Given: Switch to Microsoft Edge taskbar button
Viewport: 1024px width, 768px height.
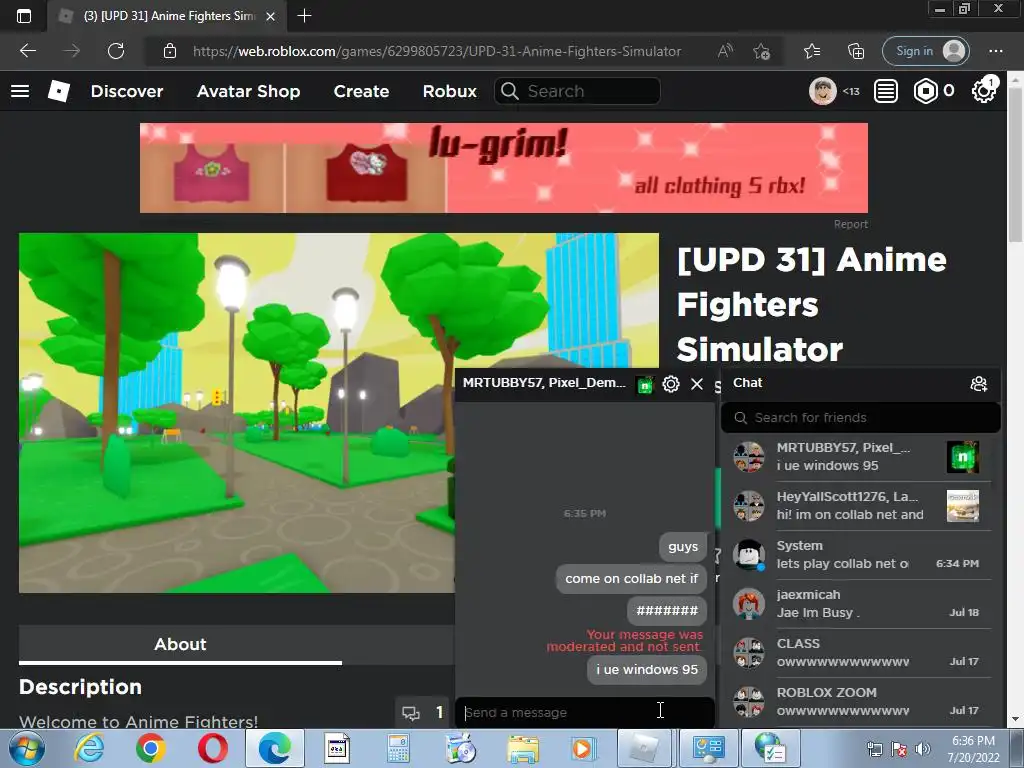Looking at the screenshot, I should pyautogui.click(x=275, y=748).
